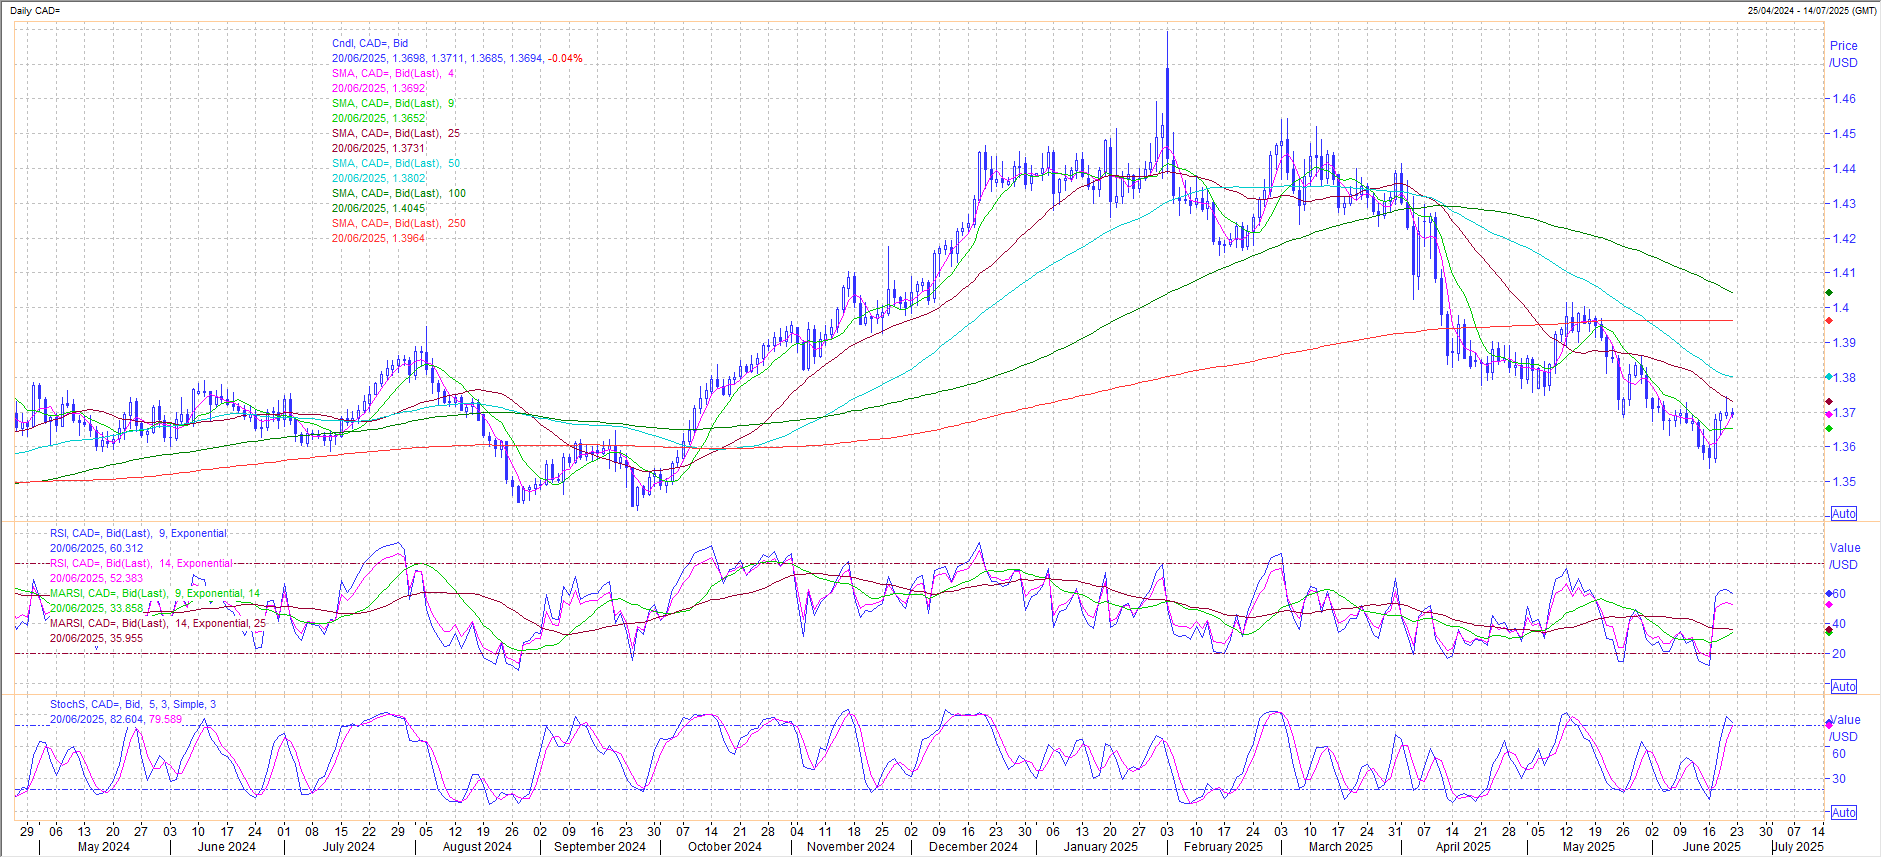Select the SMA 9 legend label

pos(393,103)
